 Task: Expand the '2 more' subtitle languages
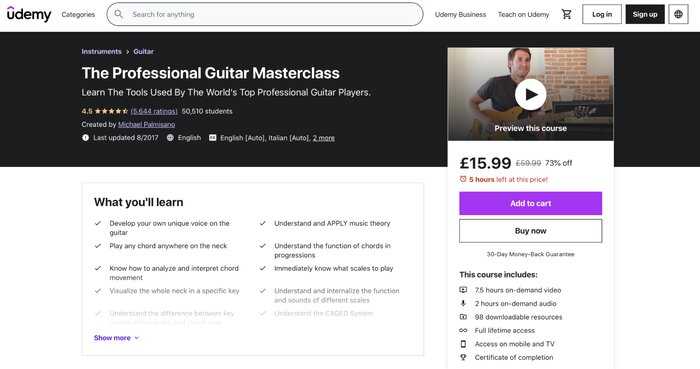(x=324, y=138)
